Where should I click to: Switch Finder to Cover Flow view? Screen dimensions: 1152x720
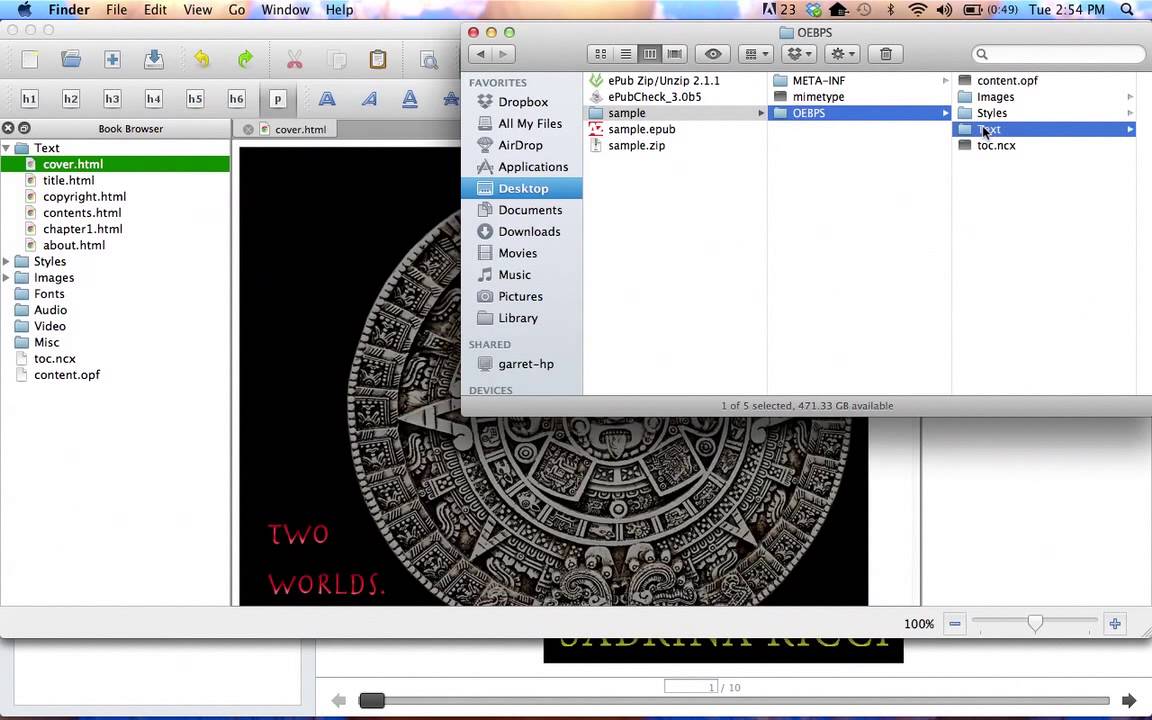click(x=674, y=54)
